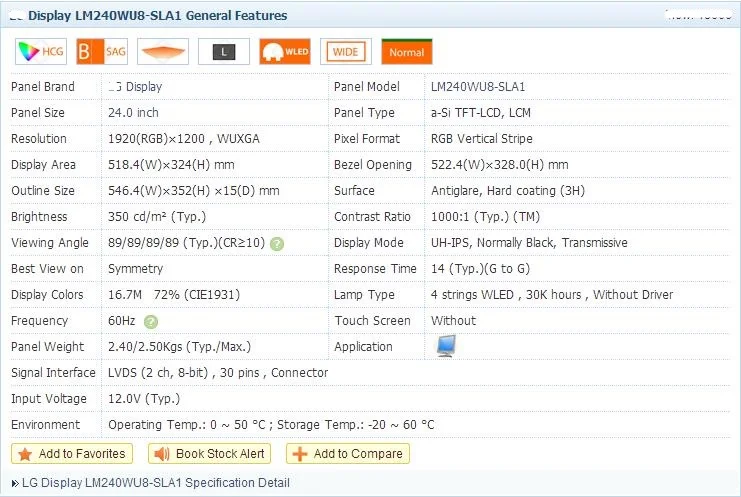Click the 1920(RGB)×1200 WUXGA resolution value
Viewport: 741px width, 497px height.
(183, 139)
